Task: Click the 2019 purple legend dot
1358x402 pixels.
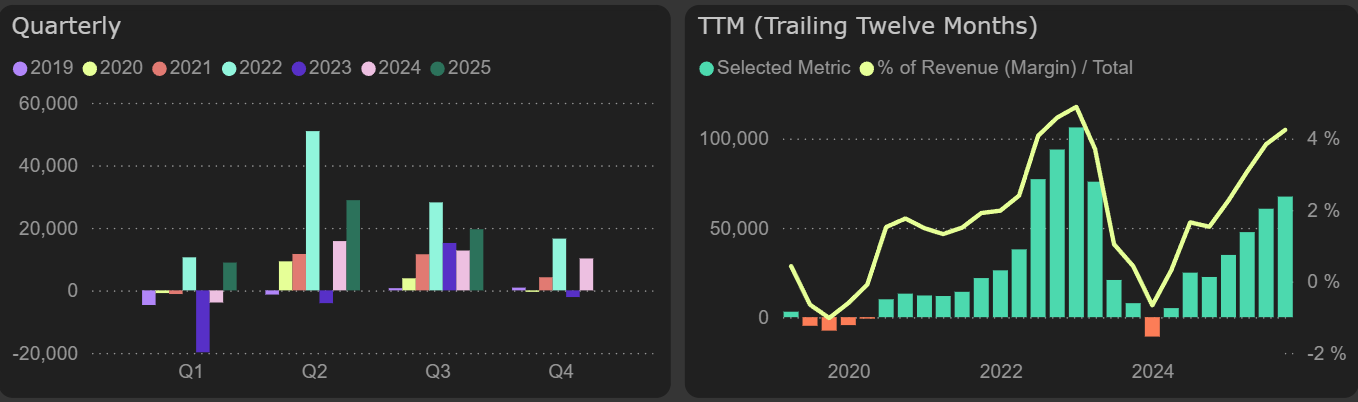Action: (x=19, y=68)
